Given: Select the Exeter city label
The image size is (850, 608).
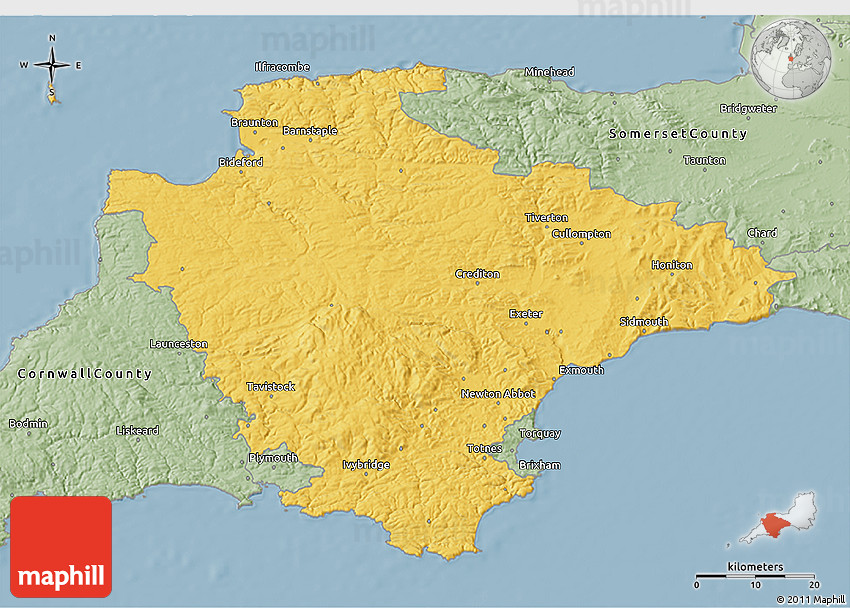Looking at the screenshot, I should [526, 314].
